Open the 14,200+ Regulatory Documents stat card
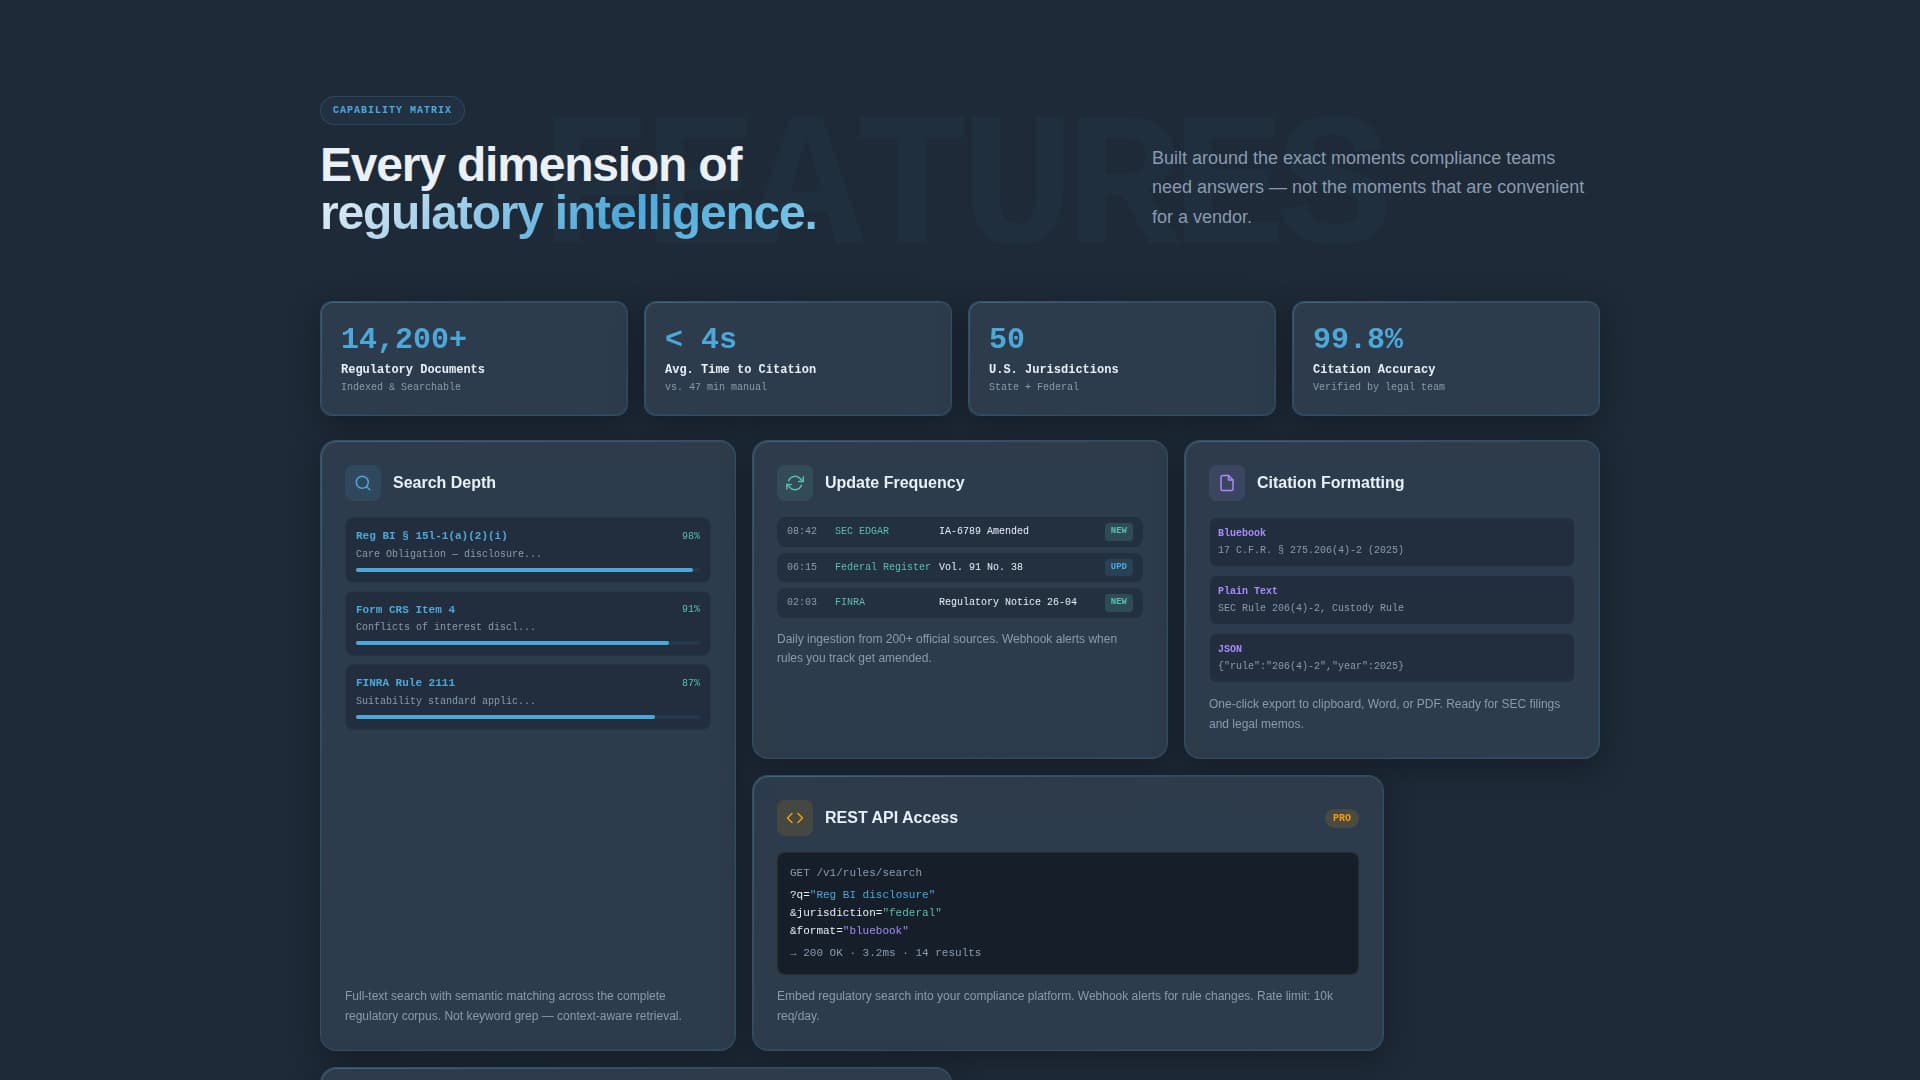Image resolution: width=1920 pixels, height=1080 pixels. [474, 359]
